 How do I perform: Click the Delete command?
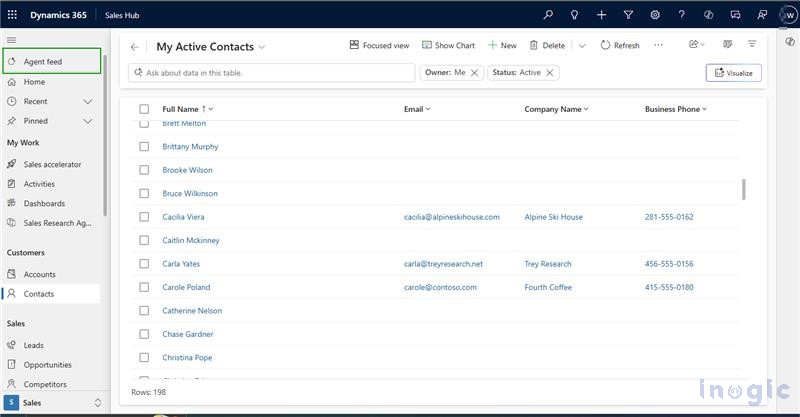click(x=547, y=45)
